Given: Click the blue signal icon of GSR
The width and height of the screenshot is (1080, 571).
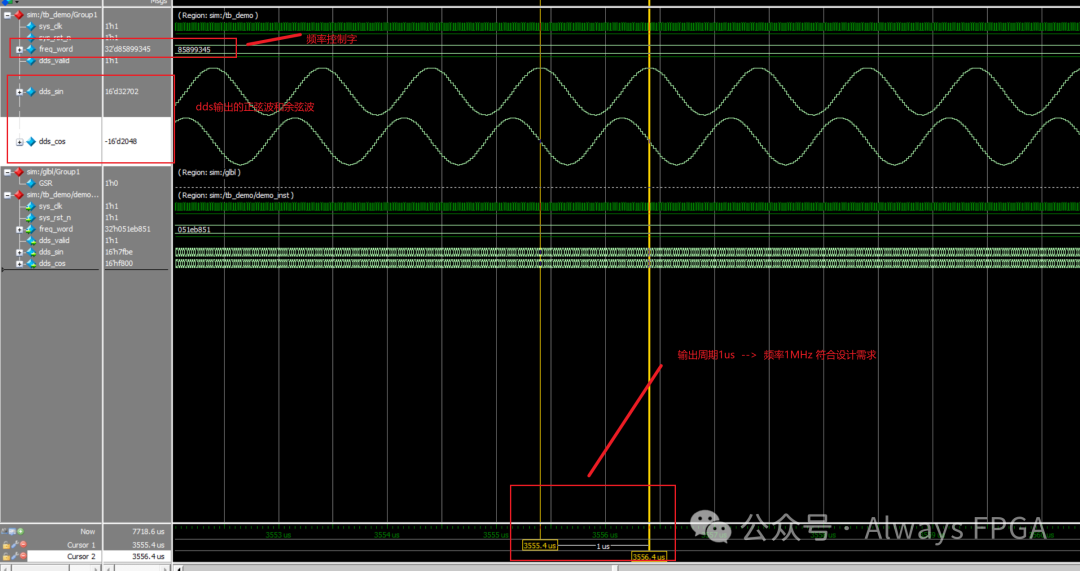Looking at the screenshot, I should pyautogui.click(x=30, y=183).
